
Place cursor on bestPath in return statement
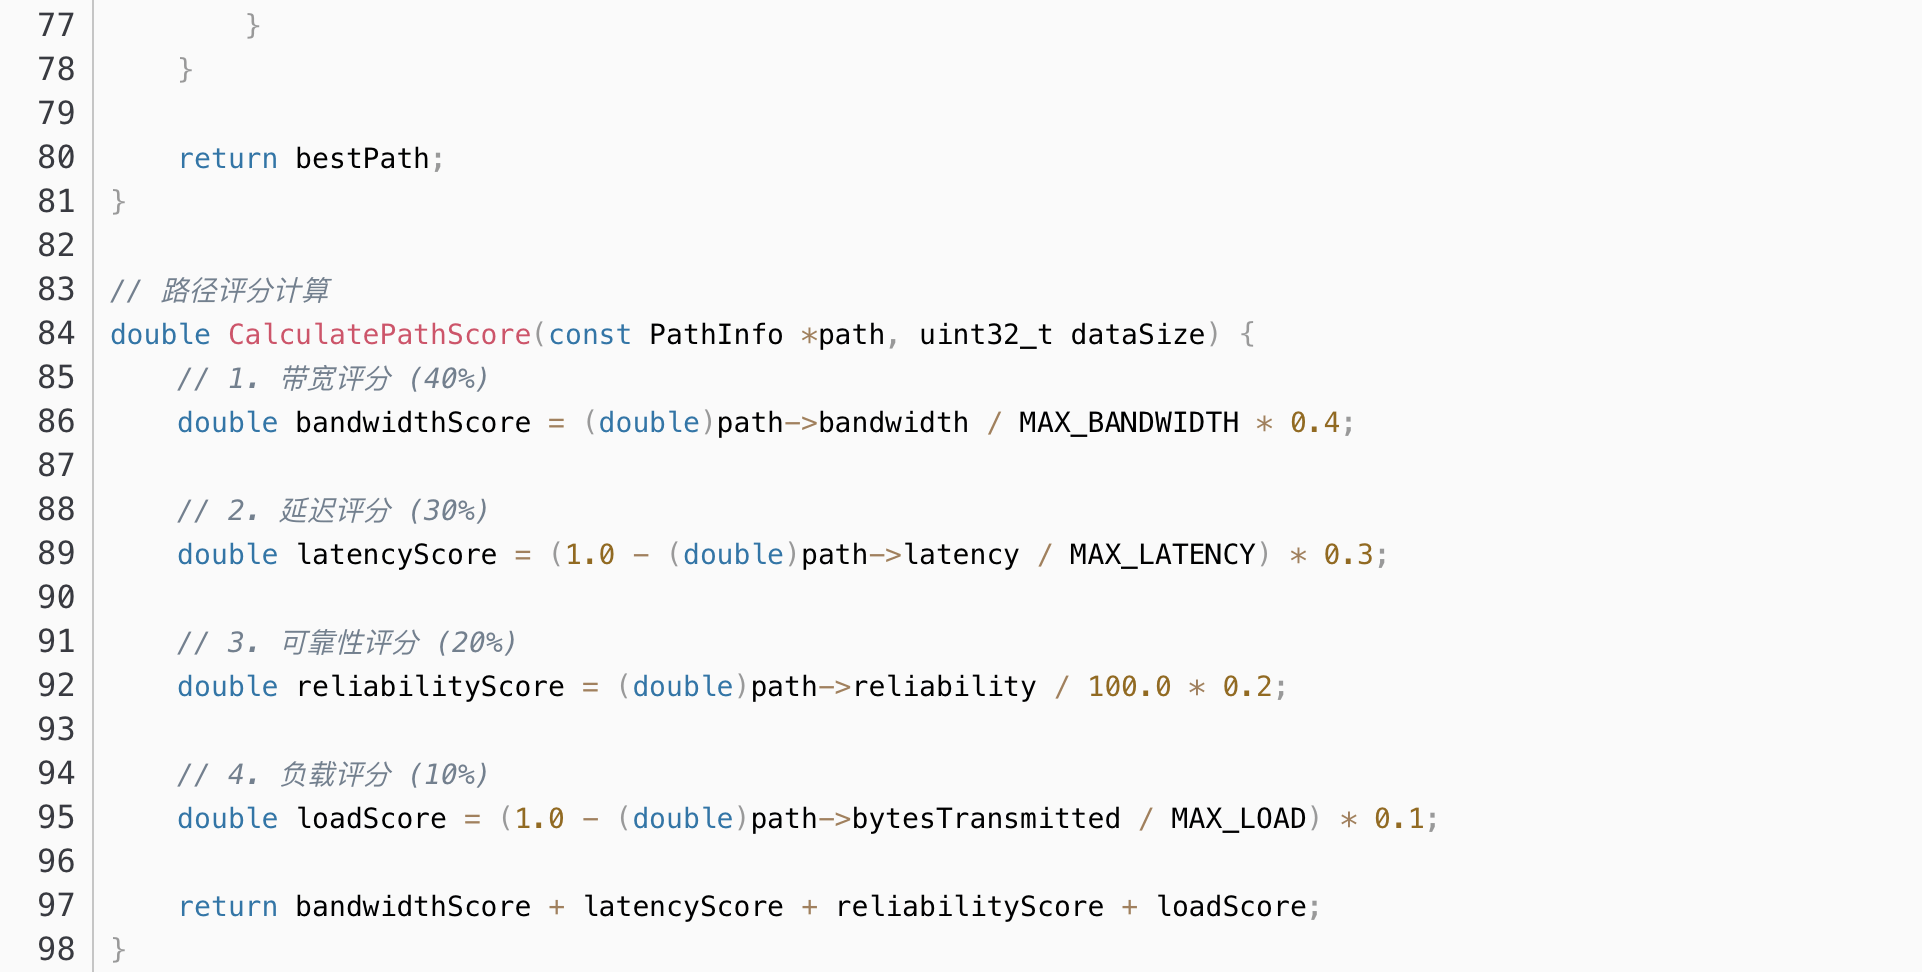click(362, 158)
